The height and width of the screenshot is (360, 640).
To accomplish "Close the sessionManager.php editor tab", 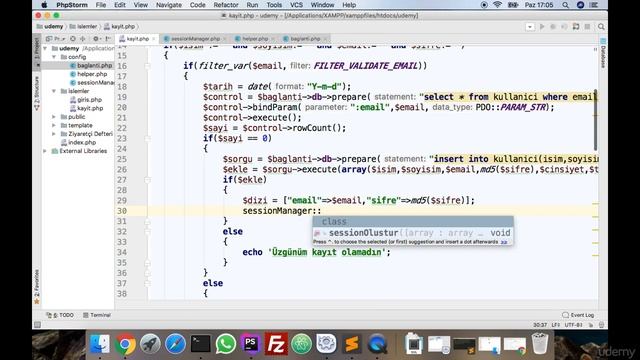I will click(225, 39).
